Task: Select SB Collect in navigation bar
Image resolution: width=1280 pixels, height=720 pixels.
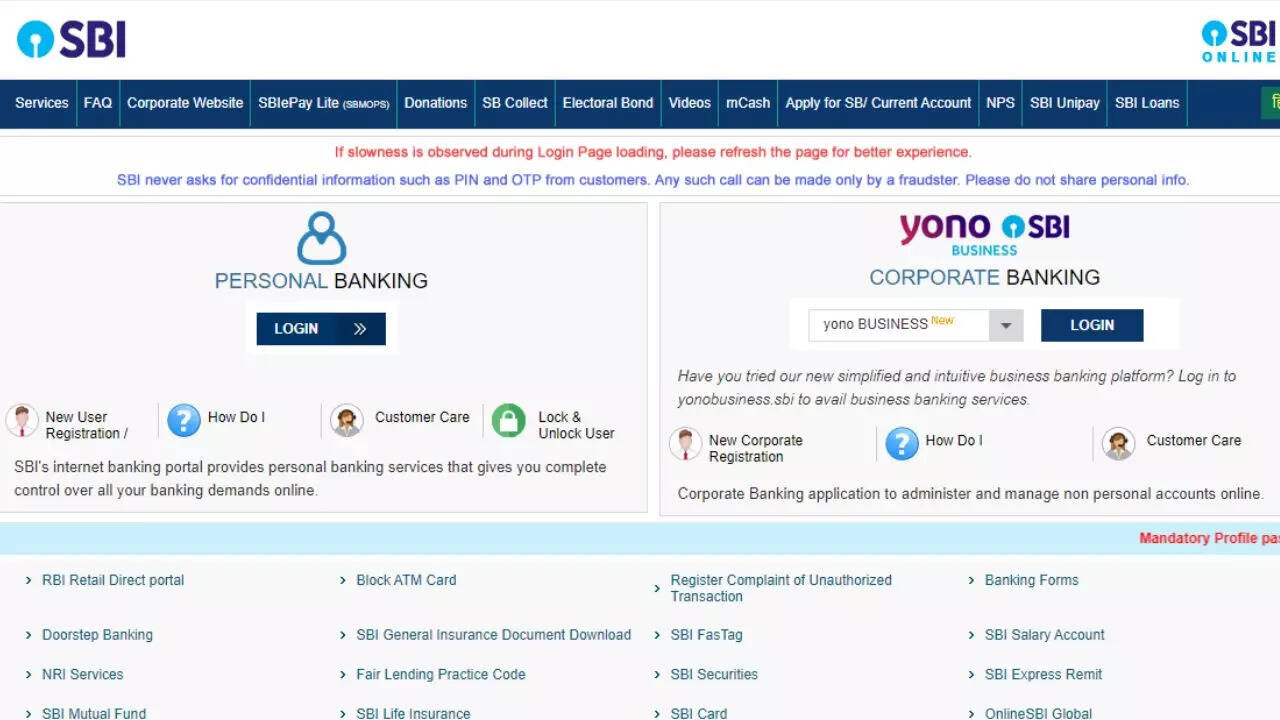Action: [x=514, y=103]
